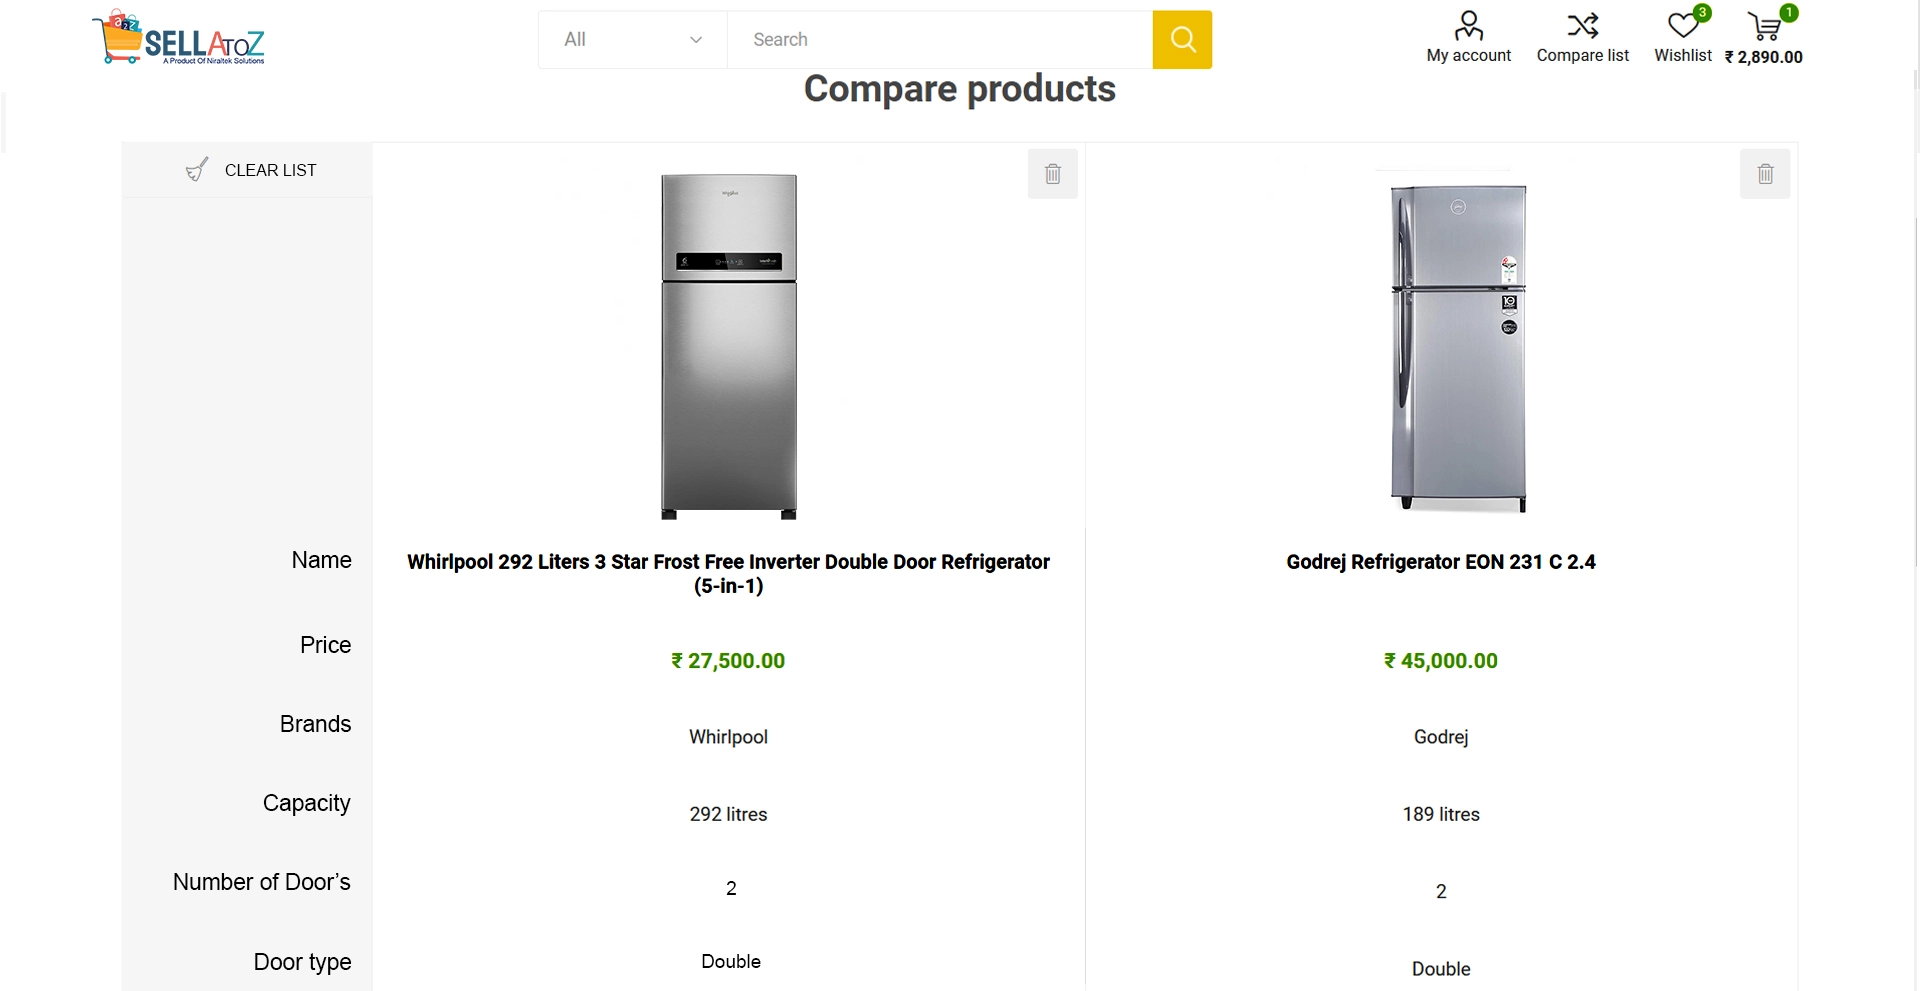Open My account icon
Viewport: 1920px width, 991px height.
1468,25
